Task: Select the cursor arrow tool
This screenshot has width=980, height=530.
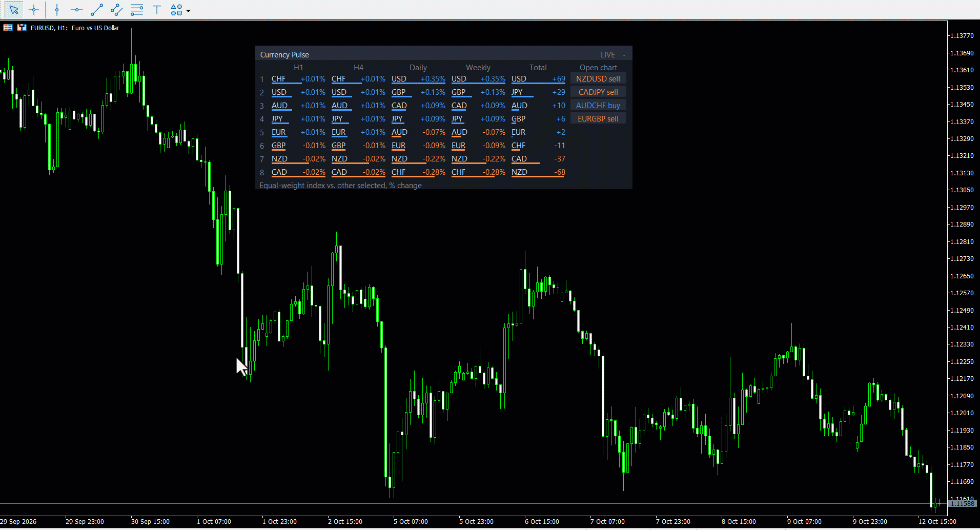Action: 14,9
